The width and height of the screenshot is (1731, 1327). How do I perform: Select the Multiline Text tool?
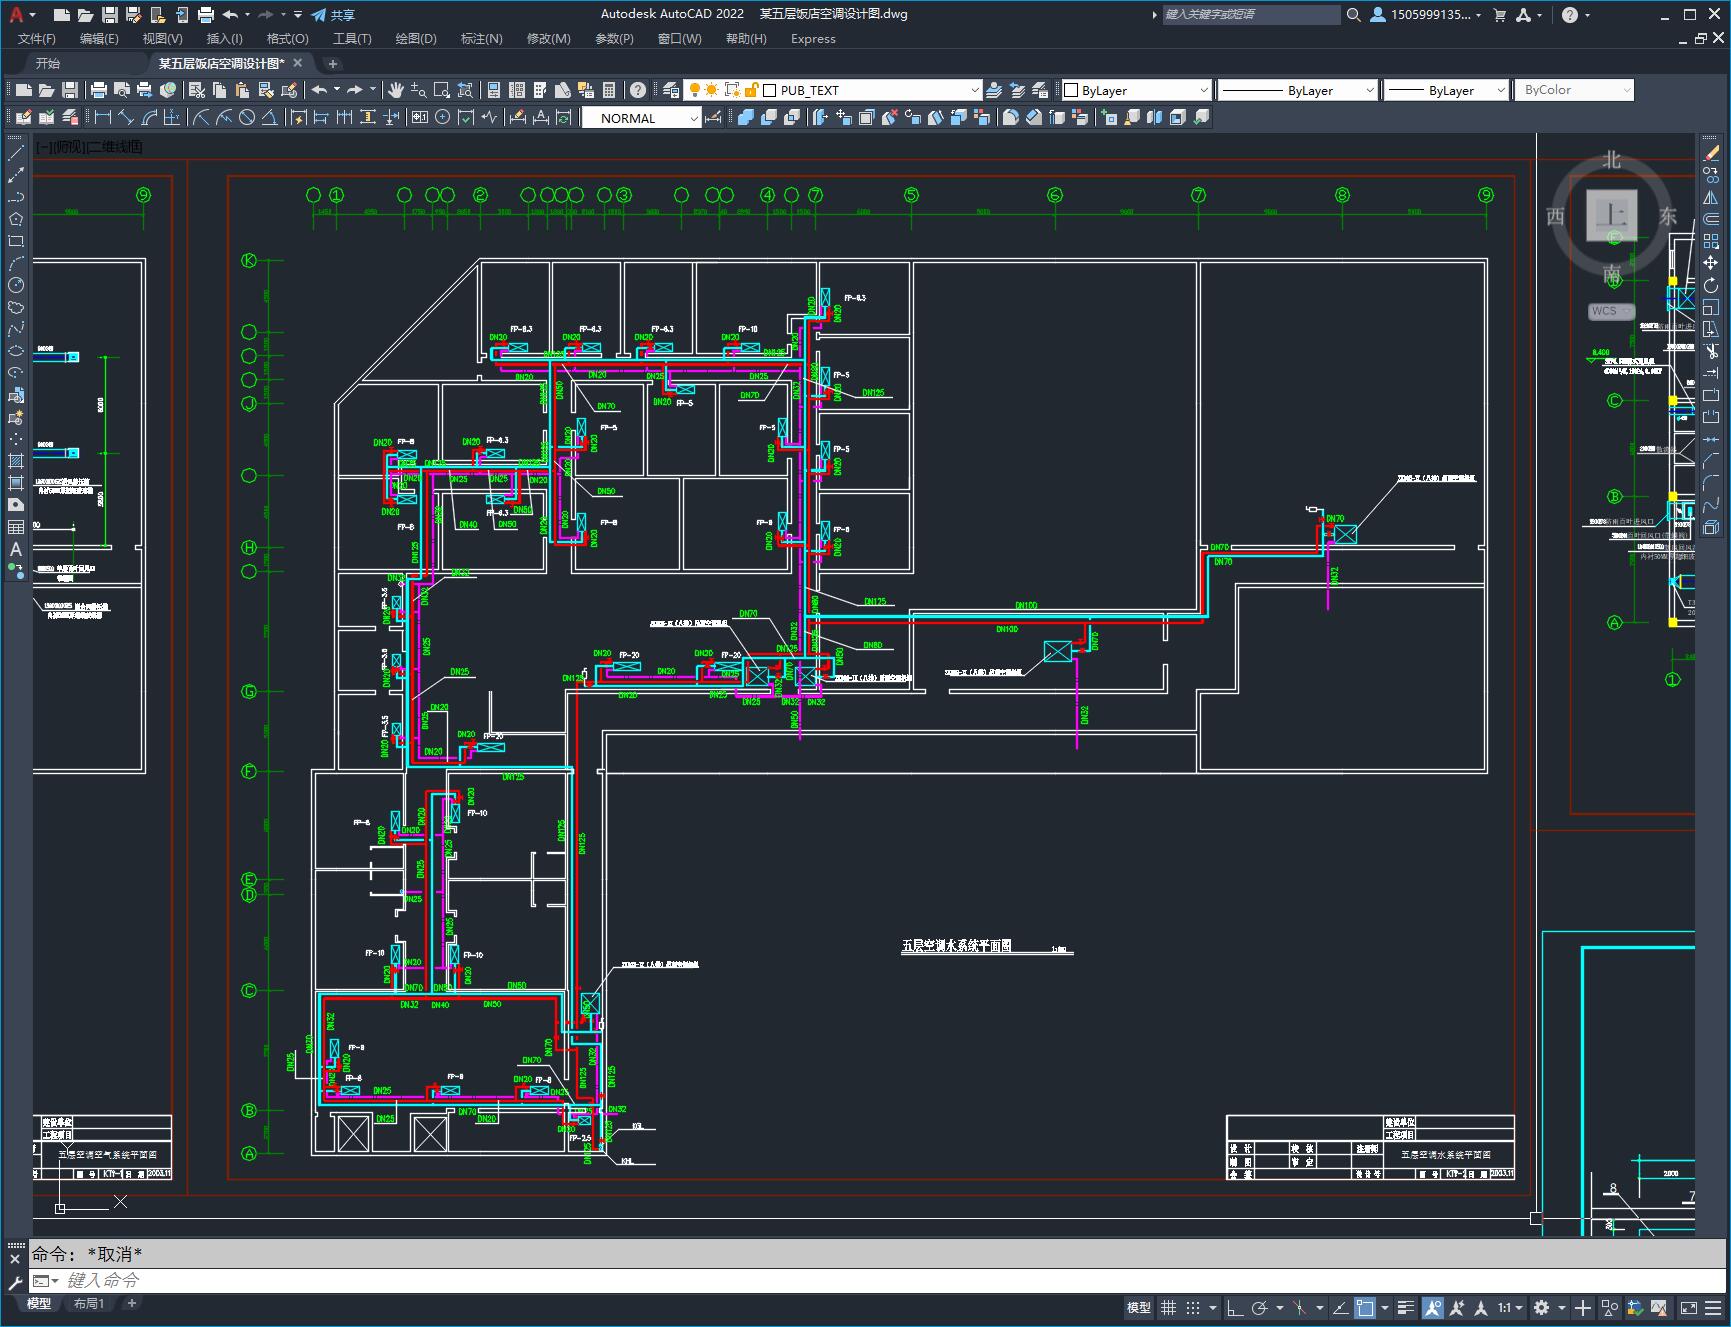(16, 549)
